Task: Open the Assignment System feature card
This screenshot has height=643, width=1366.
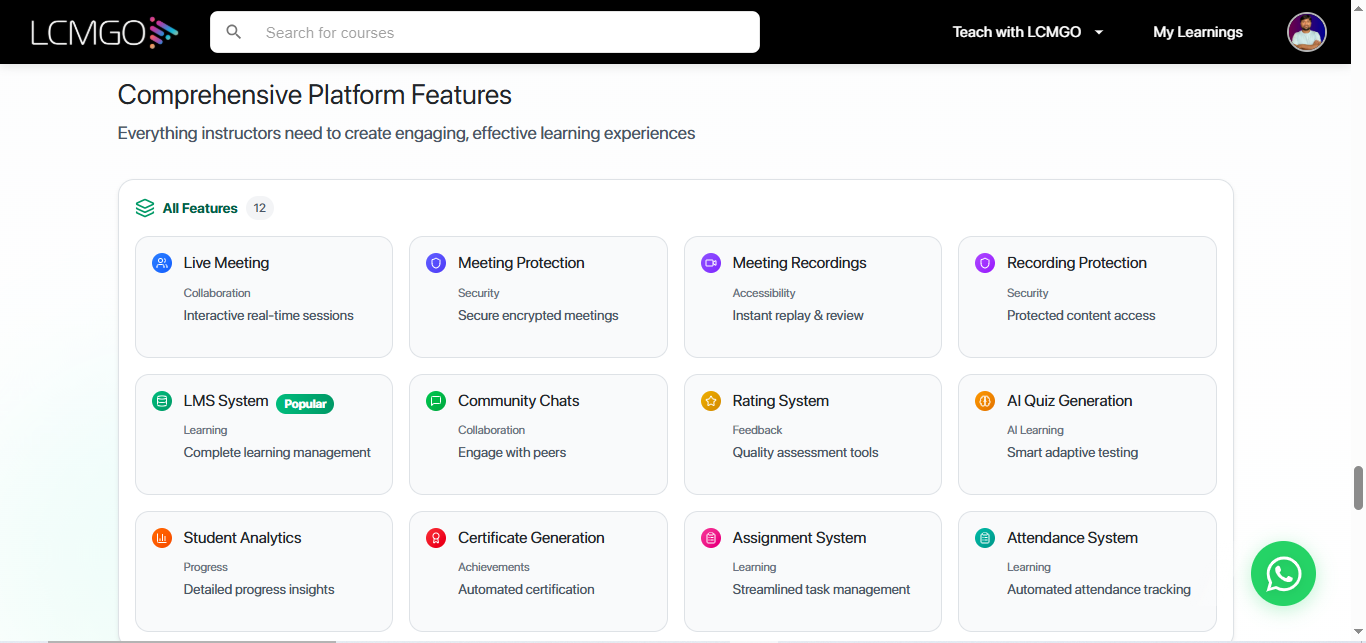Action: [x=812, y=571]
